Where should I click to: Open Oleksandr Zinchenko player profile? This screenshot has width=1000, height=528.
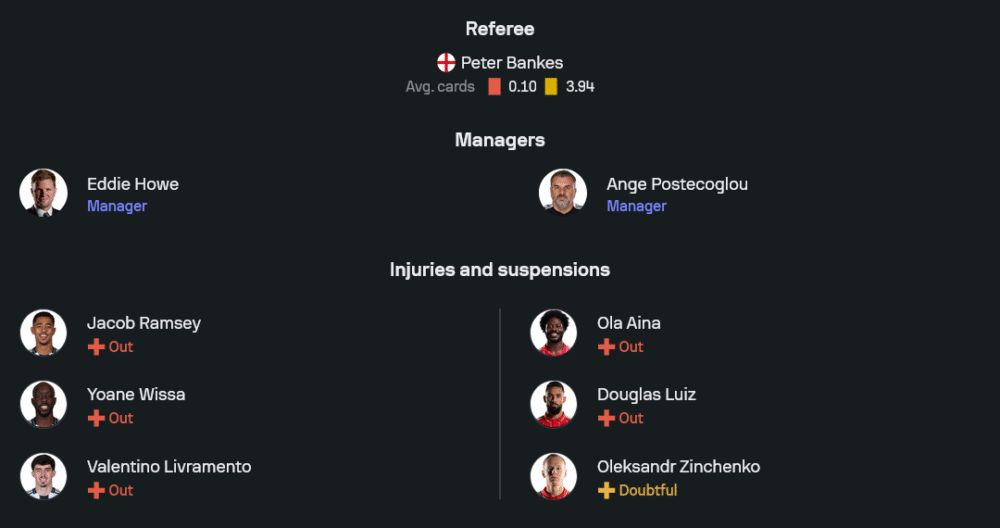click(678, 466)
